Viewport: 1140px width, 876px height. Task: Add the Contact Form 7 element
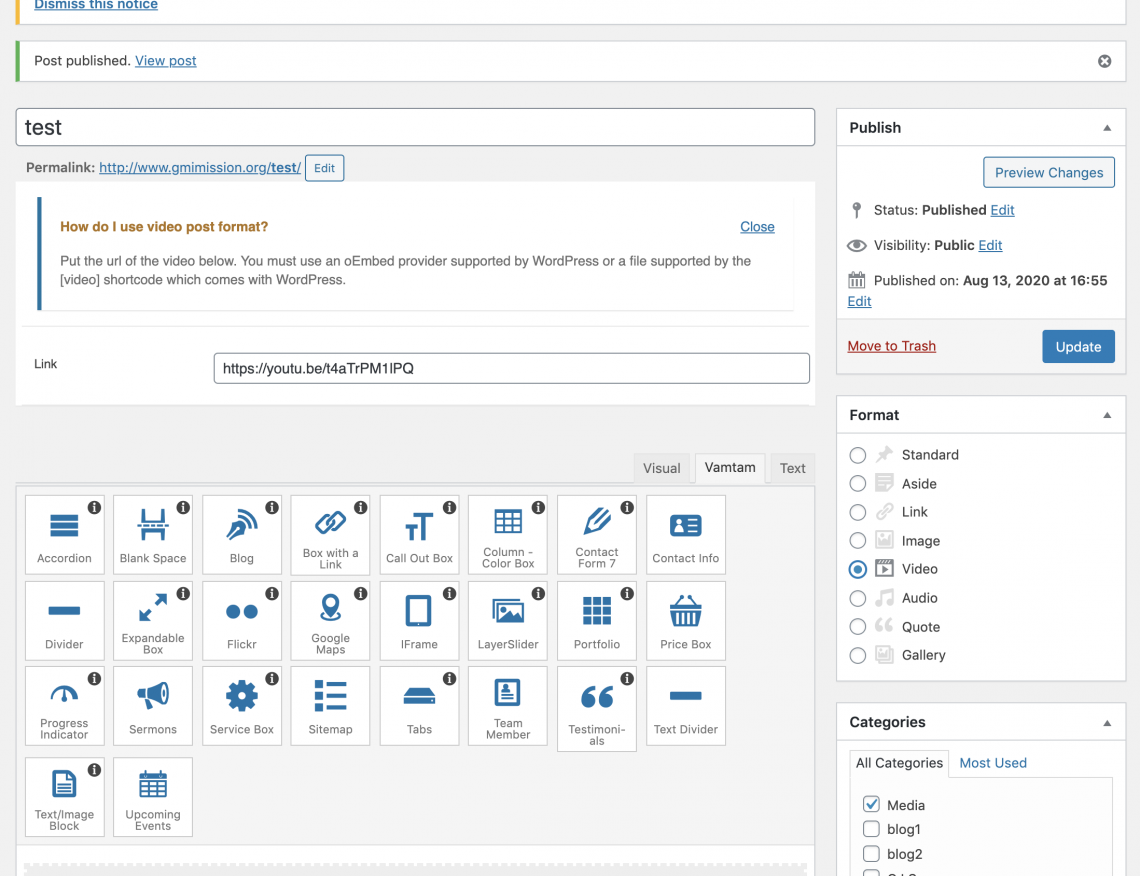597,534
